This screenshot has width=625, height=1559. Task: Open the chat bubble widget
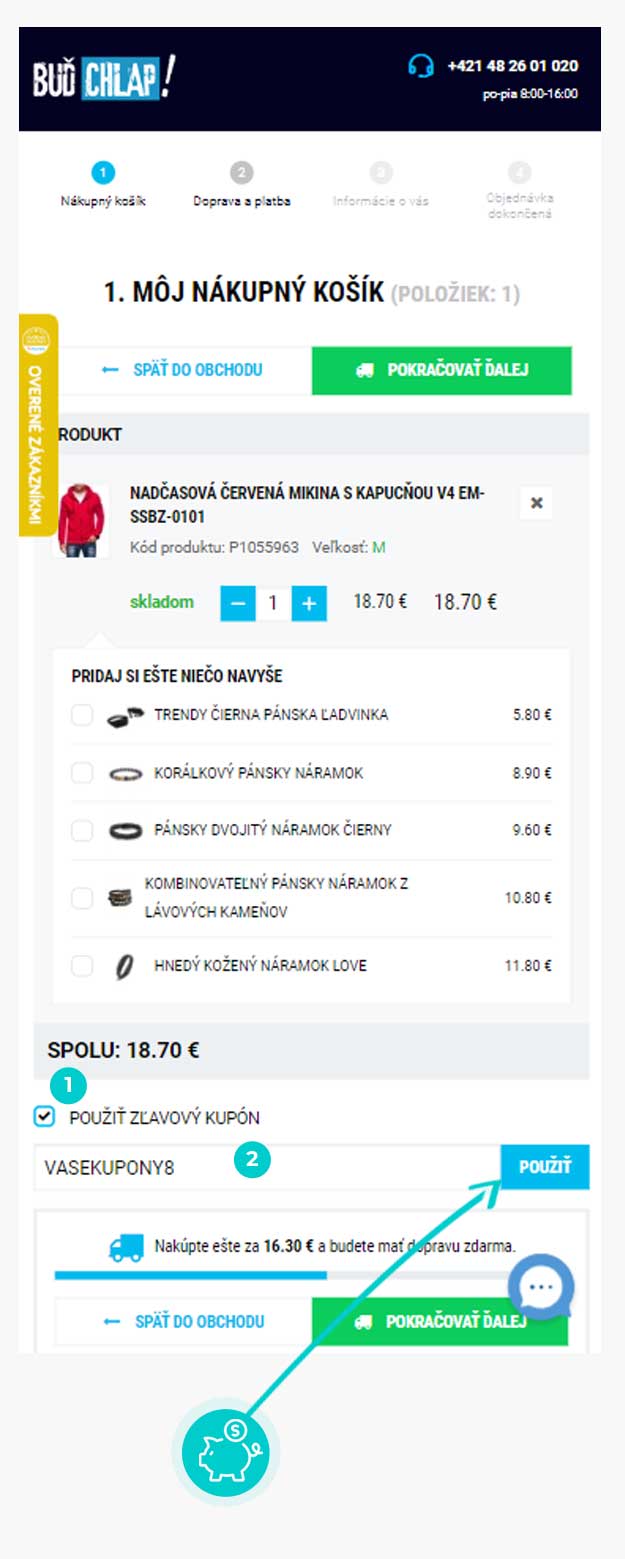(x=541, y=1285)
